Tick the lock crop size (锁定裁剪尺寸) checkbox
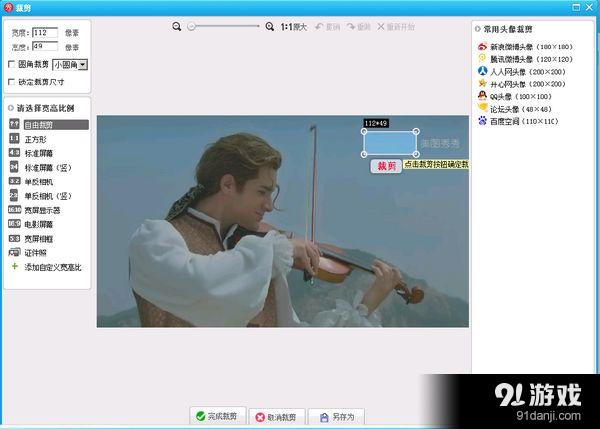Image resolution: width=600 pixels, height=429 pixels. (12, 82)
